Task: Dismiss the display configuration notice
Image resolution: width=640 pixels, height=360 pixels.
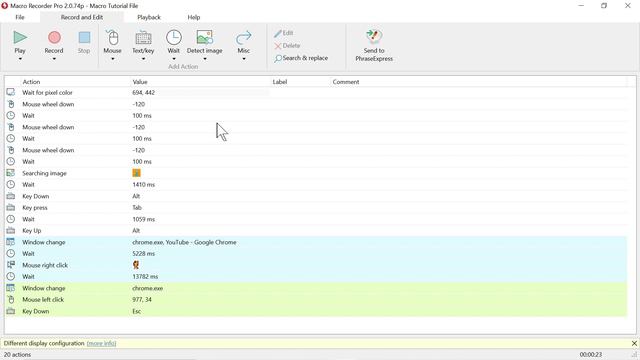Action: click(x=634, y=343)
